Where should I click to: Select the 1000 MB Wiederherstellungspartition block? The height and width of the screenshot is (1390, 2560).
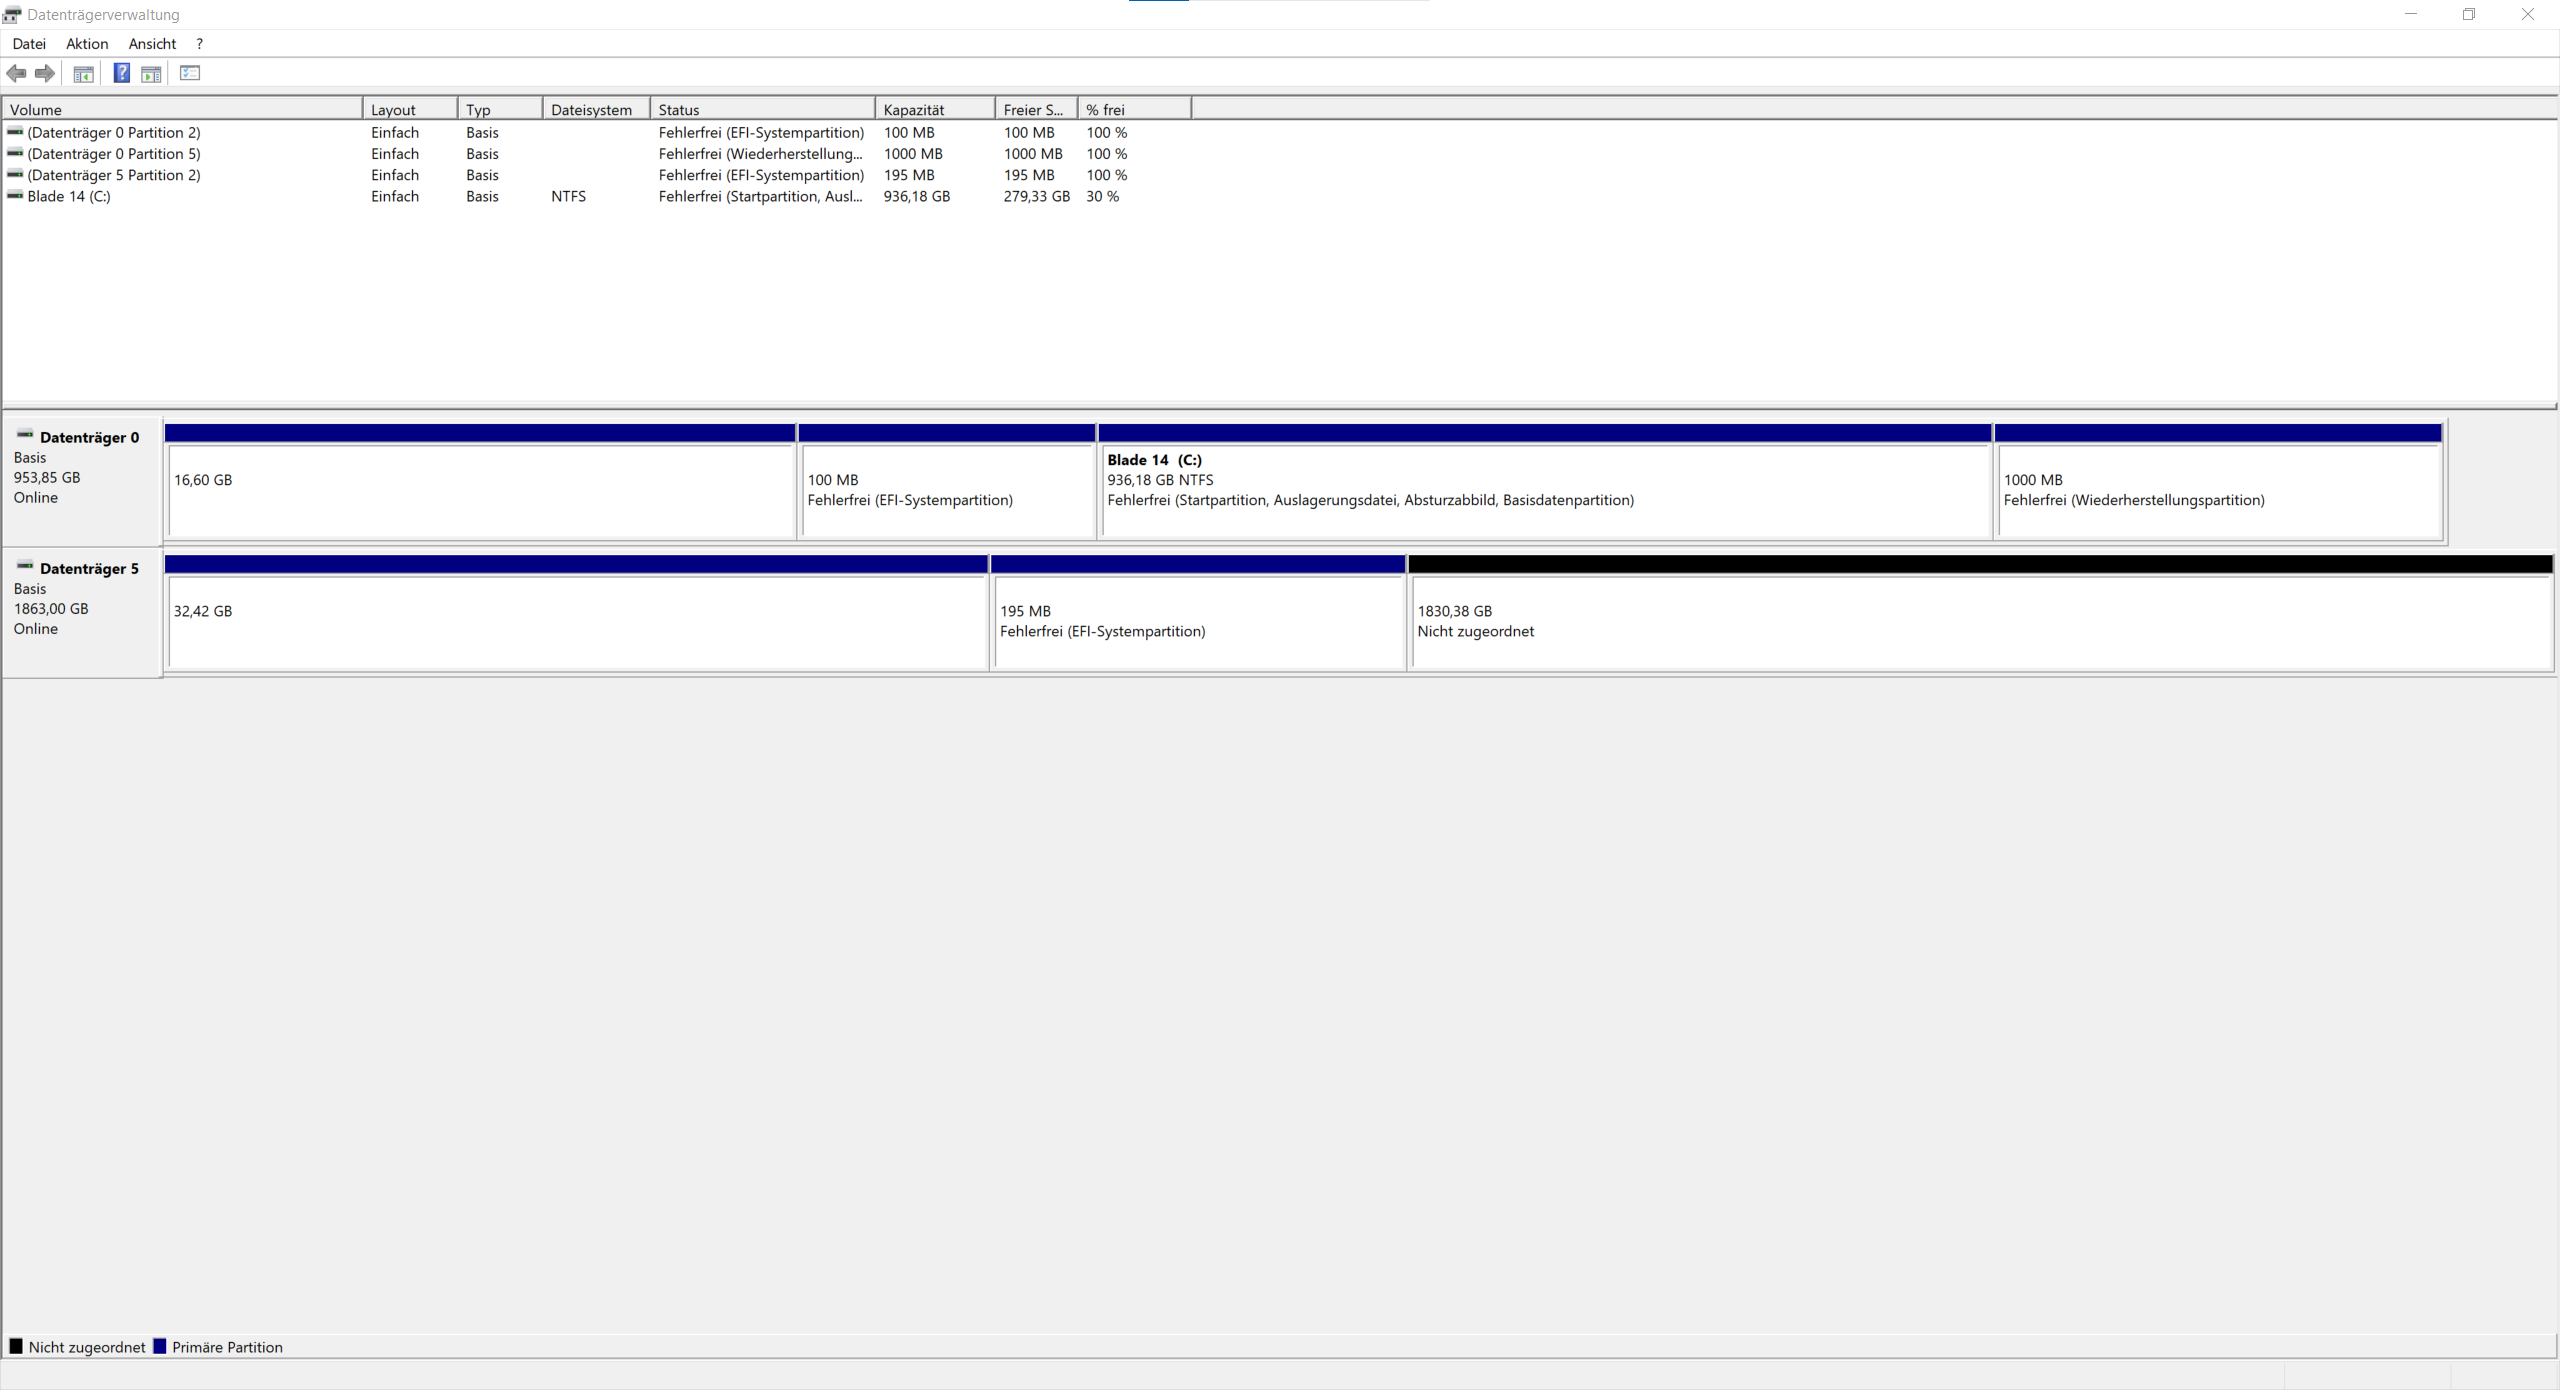pyautogui.click(x=2218, y=490)
